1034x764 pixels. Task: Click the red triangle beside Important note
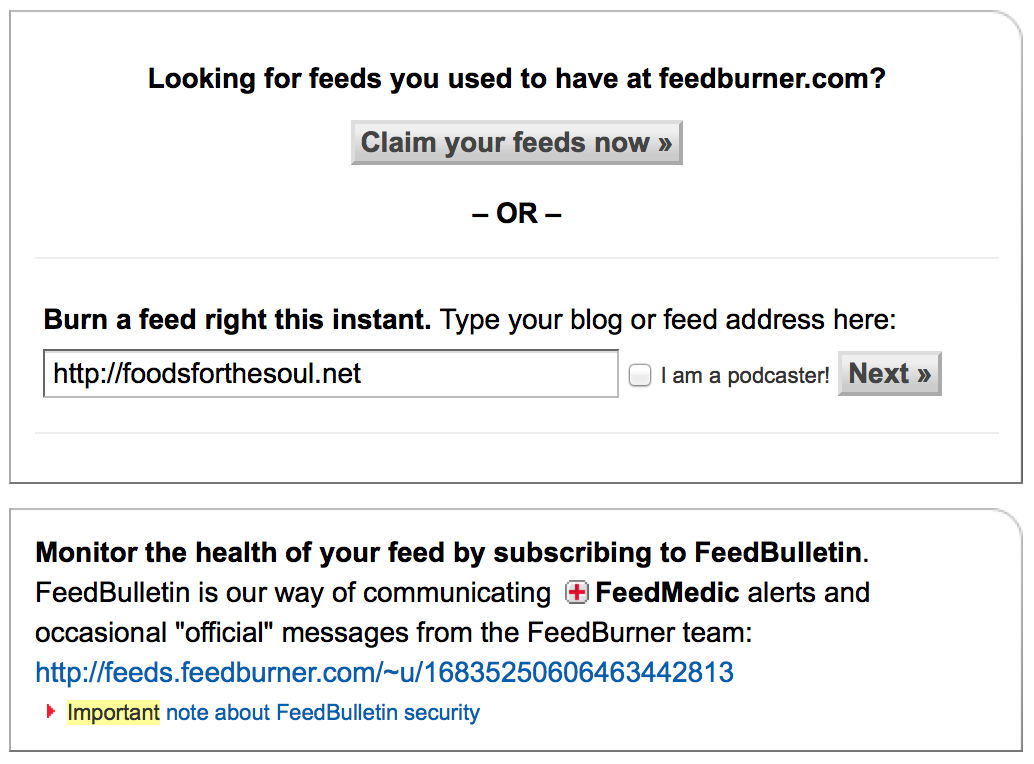[51, 712]
